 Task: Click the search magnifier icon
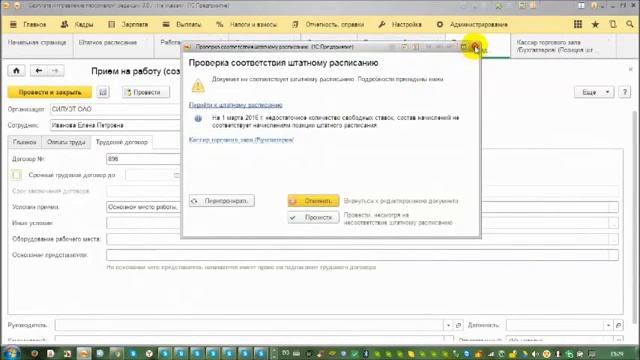630,24
